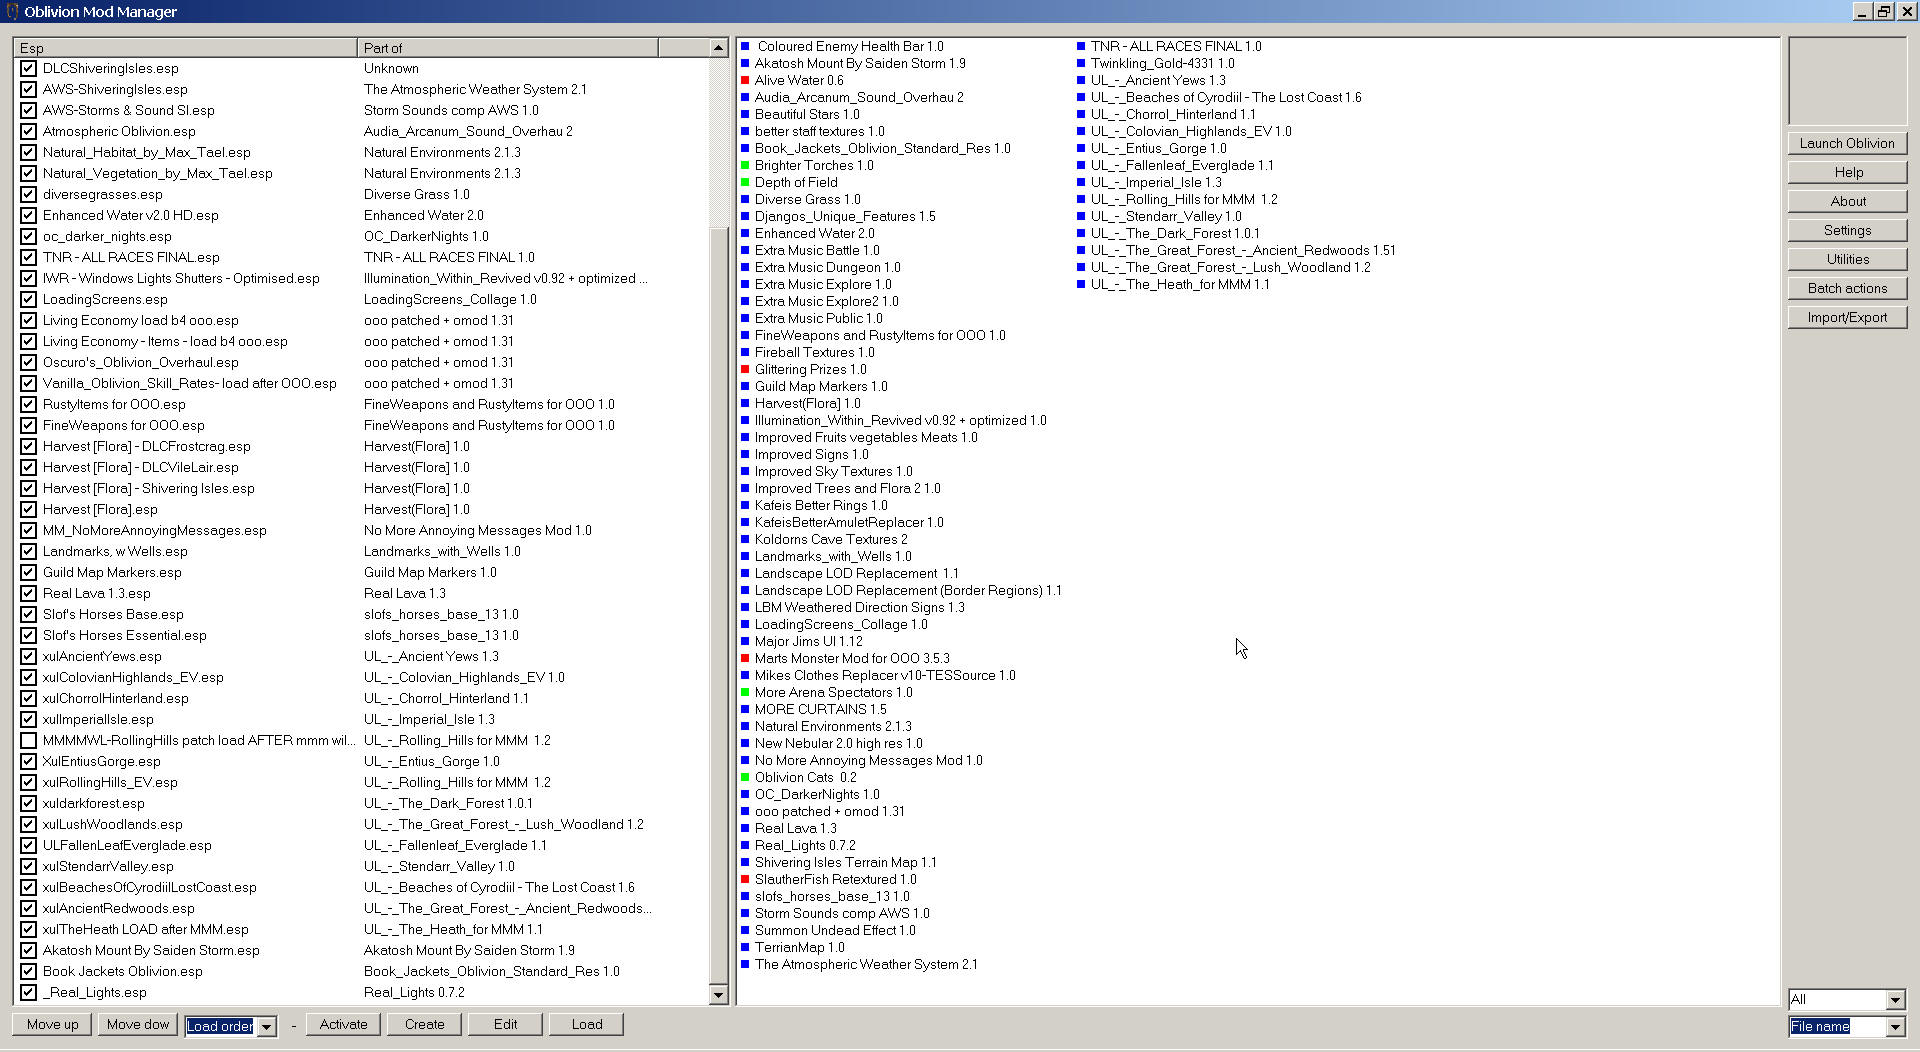Click the blue square for Twinkling_Gold-4331 1.0

click(1081, 63)
